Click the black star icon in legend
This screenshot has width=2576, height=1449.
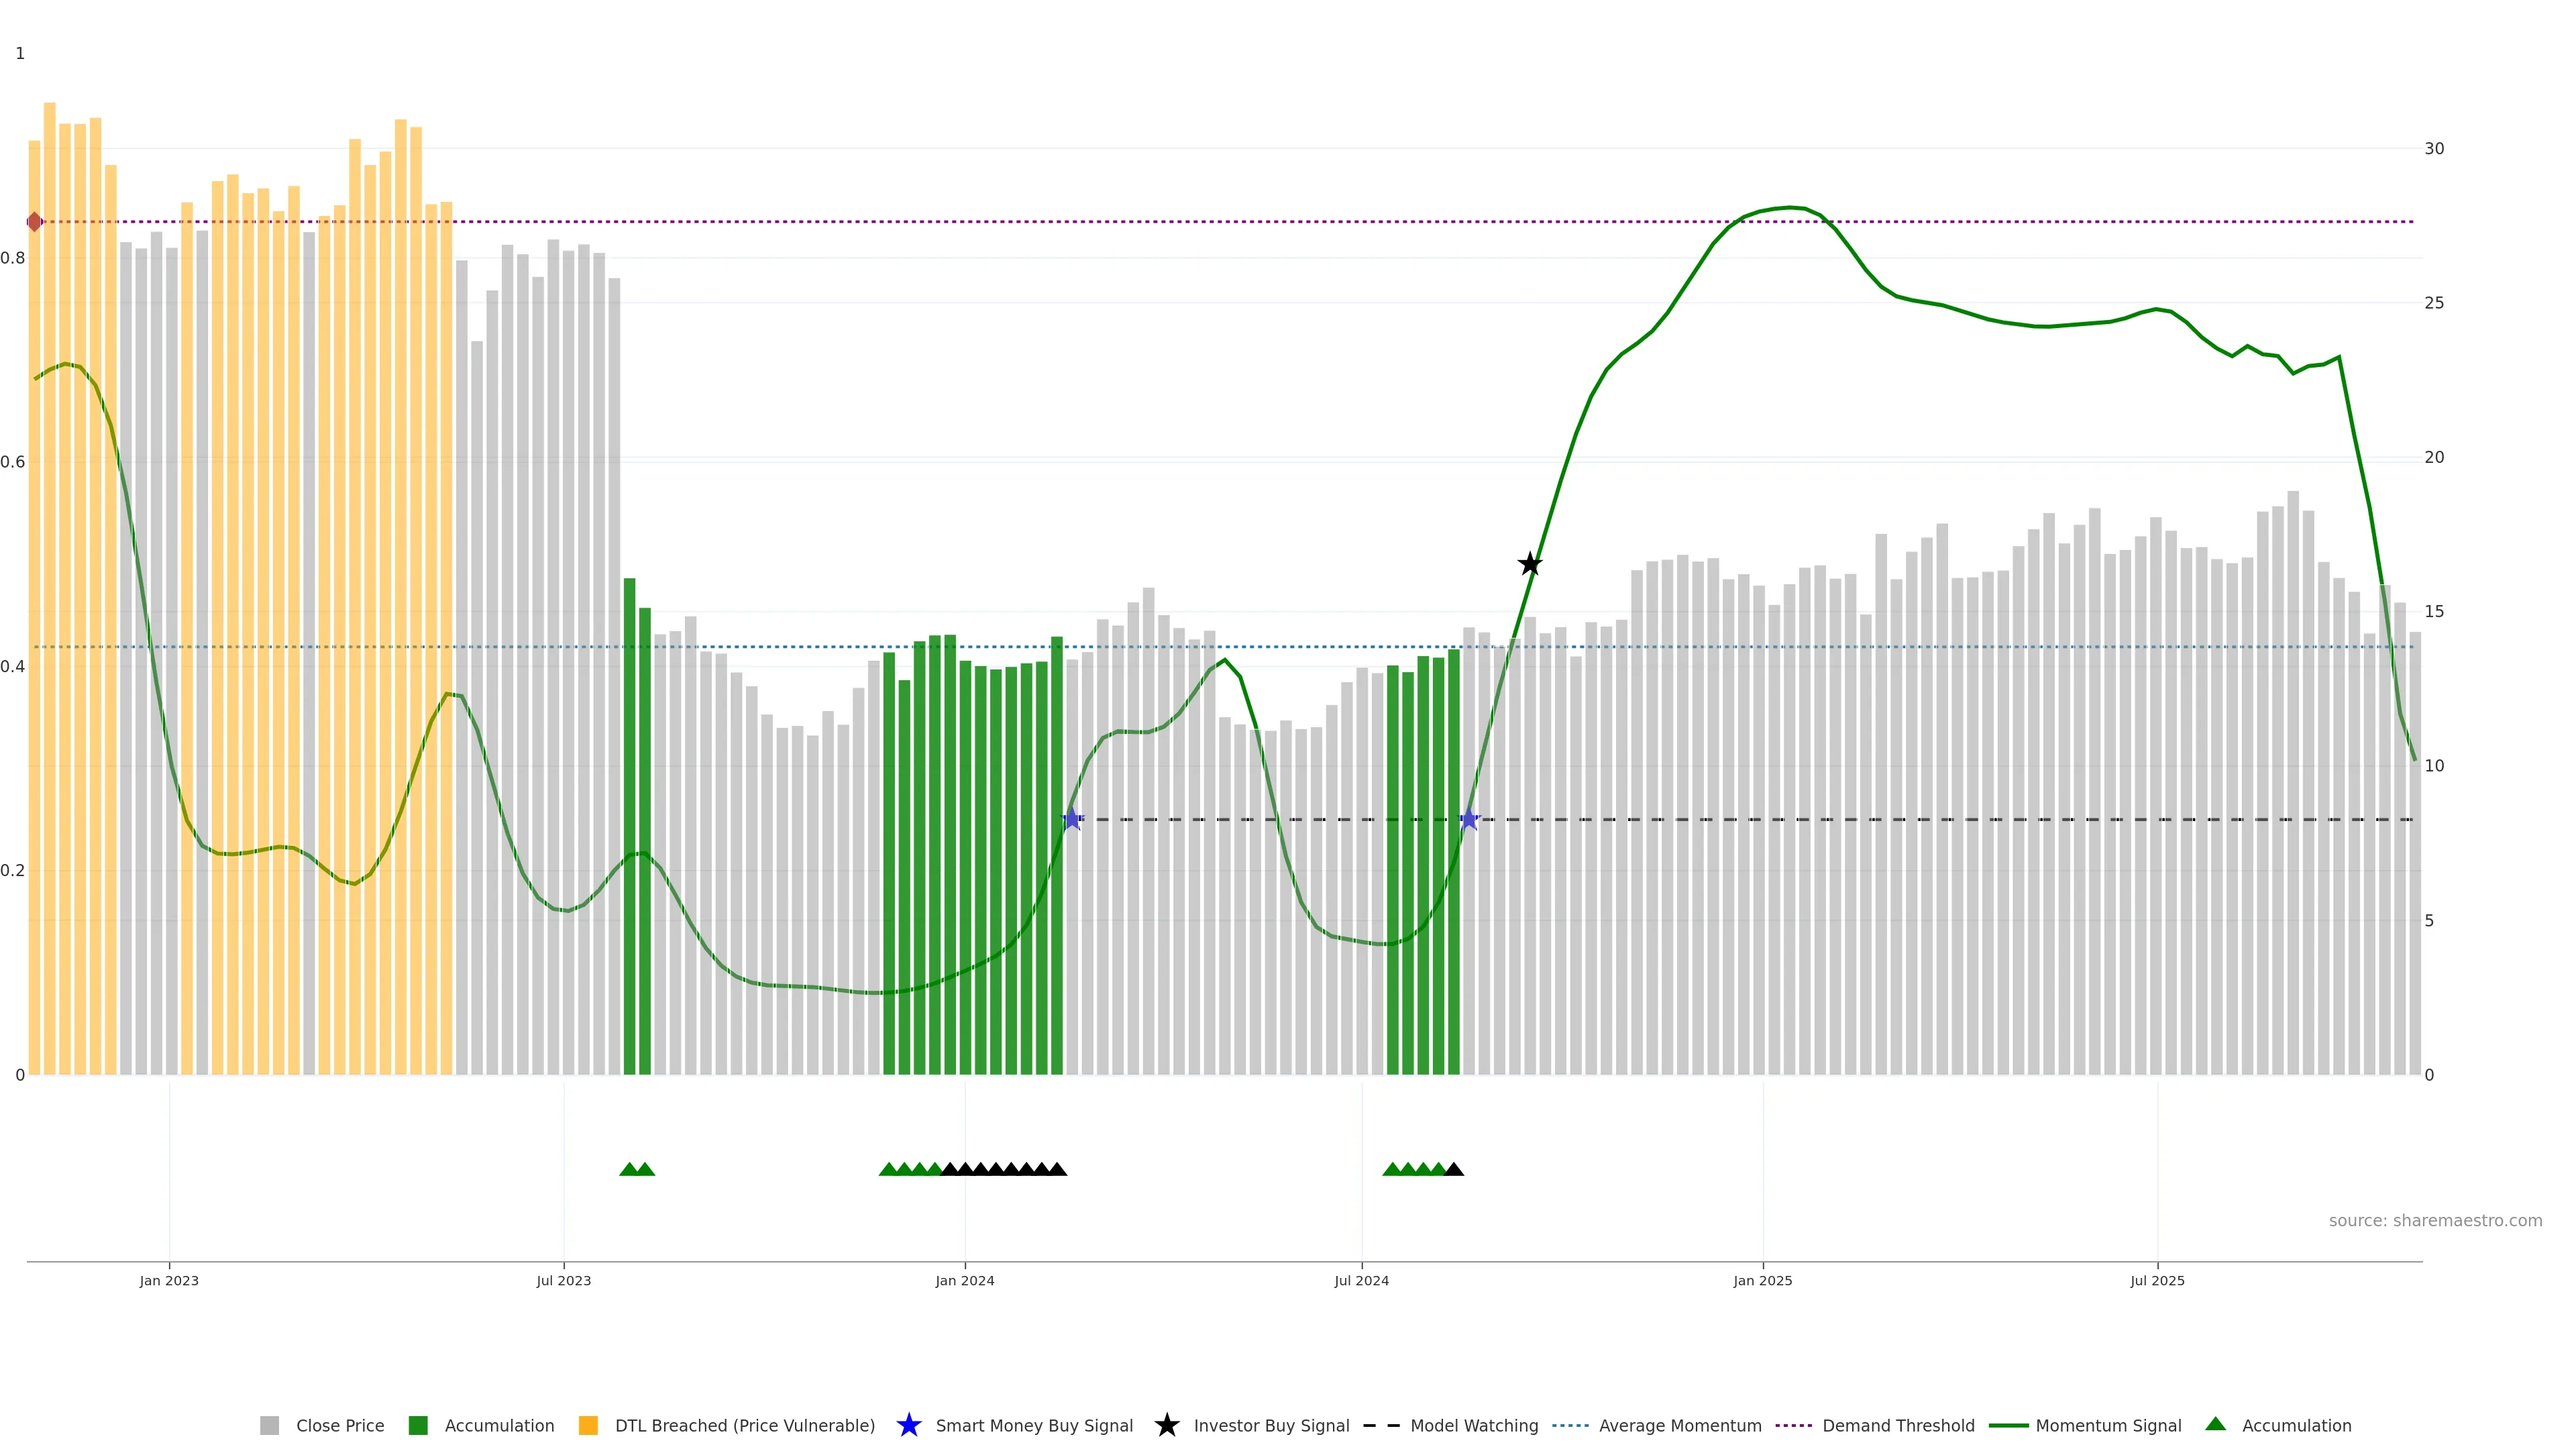[x=1166, y=1425]
